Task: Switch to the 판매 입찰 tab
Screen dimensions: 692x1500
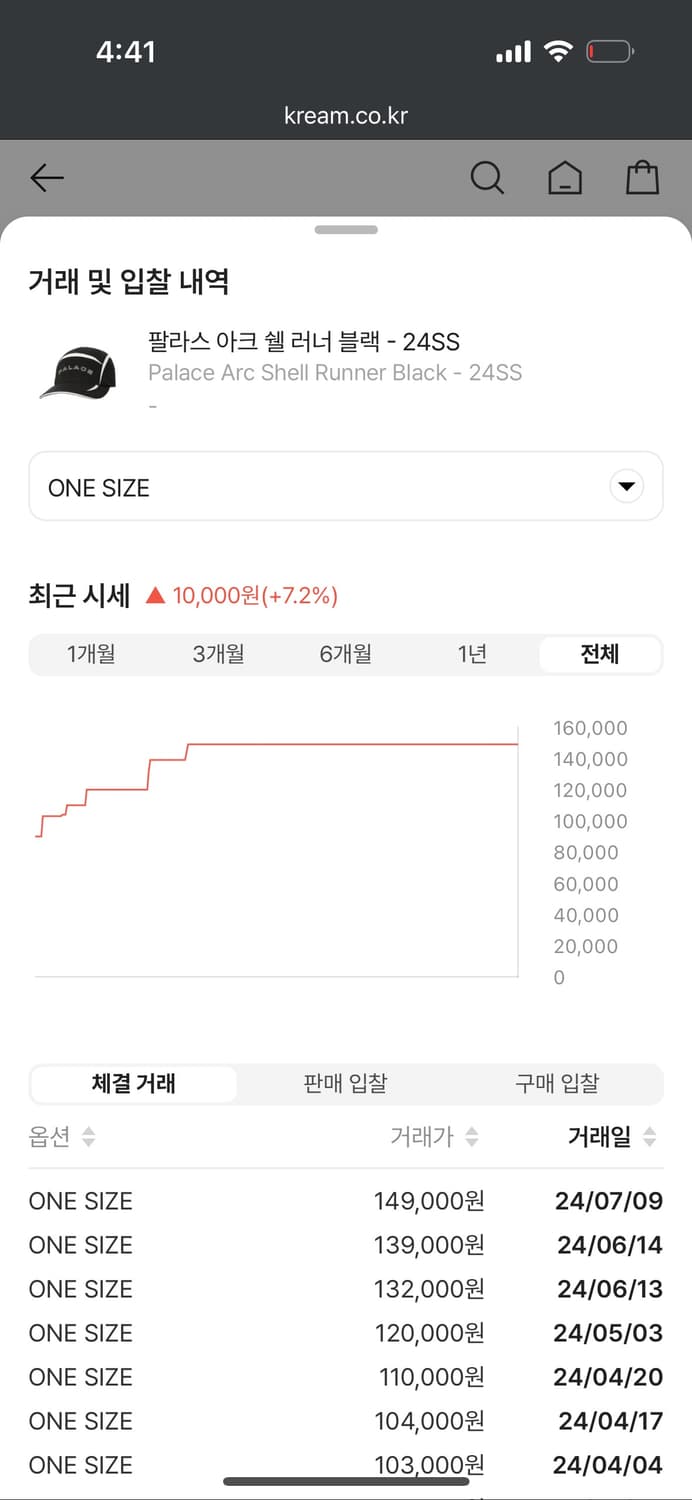Action: pos(345,1083)
